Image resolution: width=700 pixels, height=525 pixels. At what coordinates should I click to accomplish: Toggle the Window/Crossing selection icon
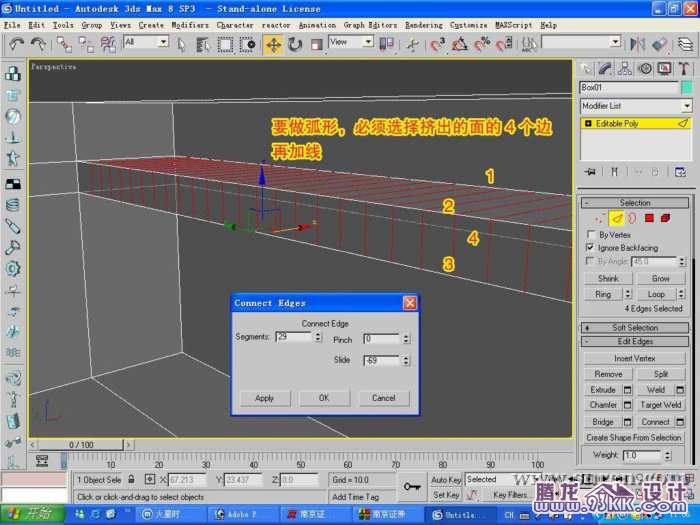[x=247, y=44]
